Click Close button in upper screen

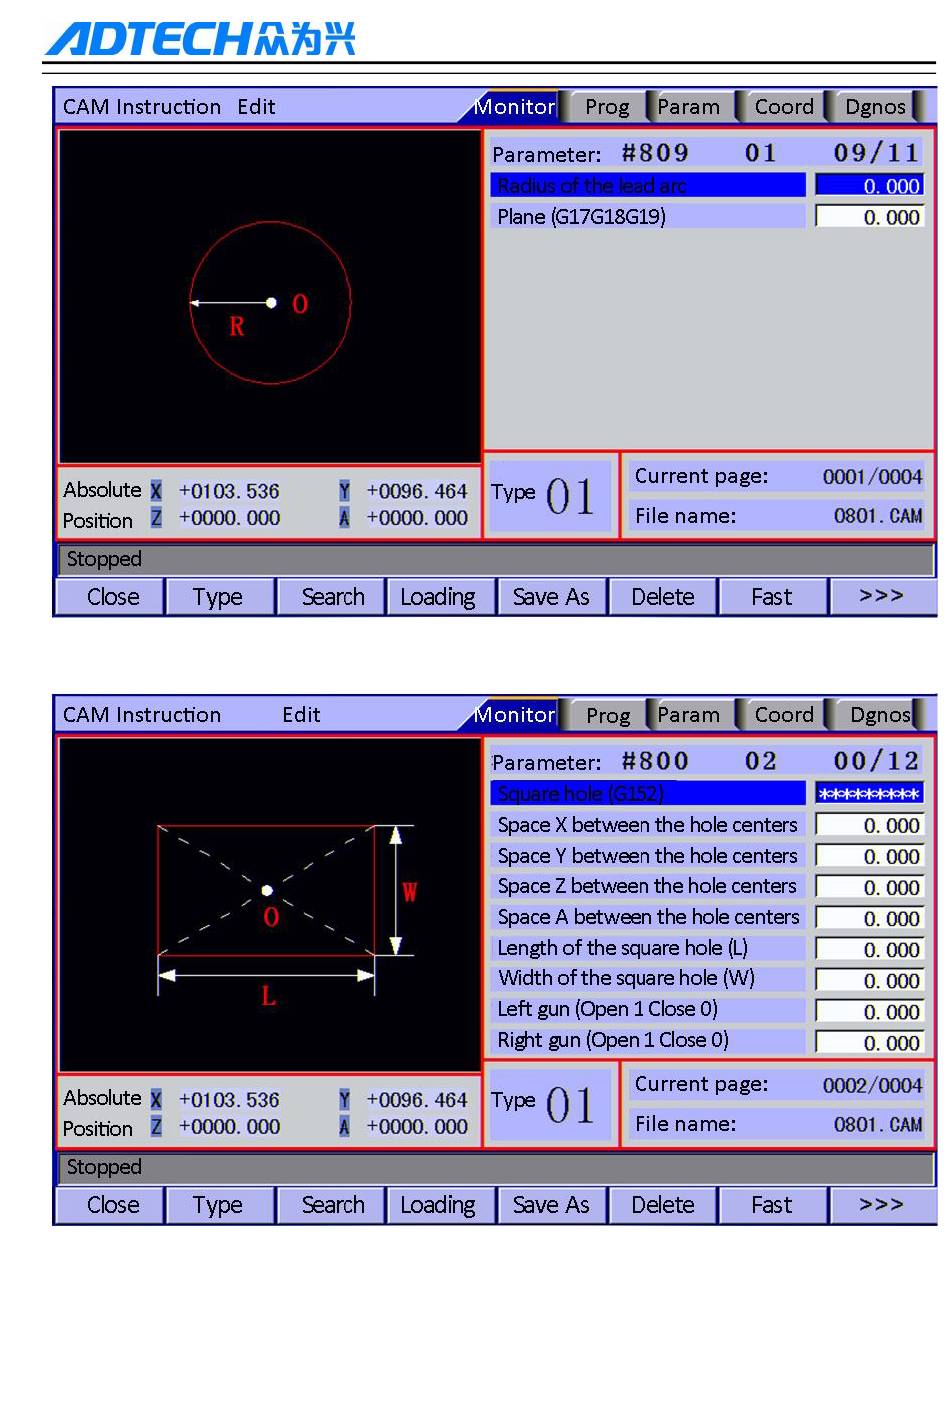coord(111,597)
